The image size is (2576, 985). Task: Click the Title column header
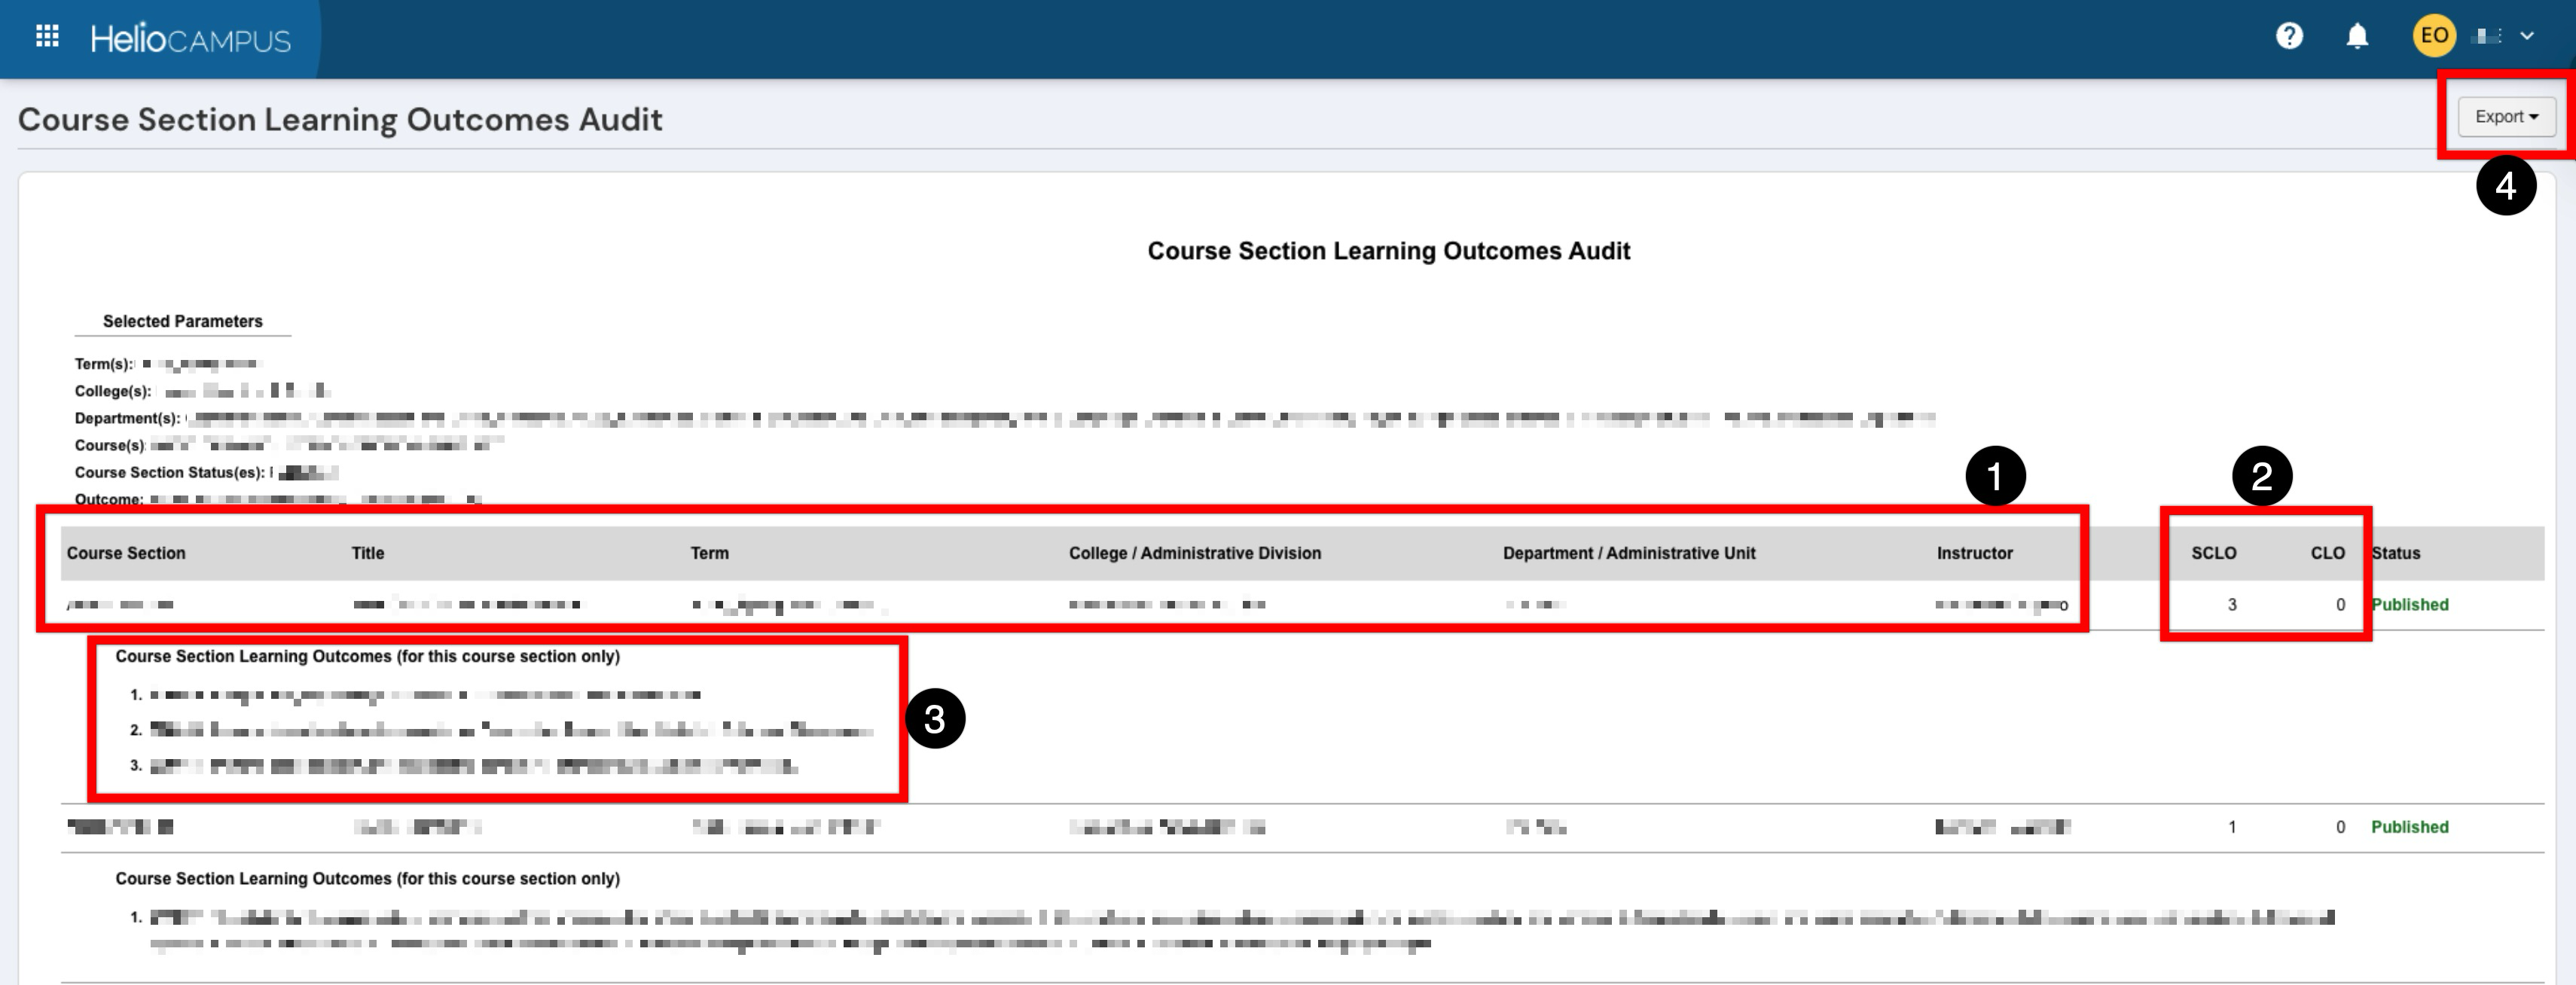coord(368,553)
